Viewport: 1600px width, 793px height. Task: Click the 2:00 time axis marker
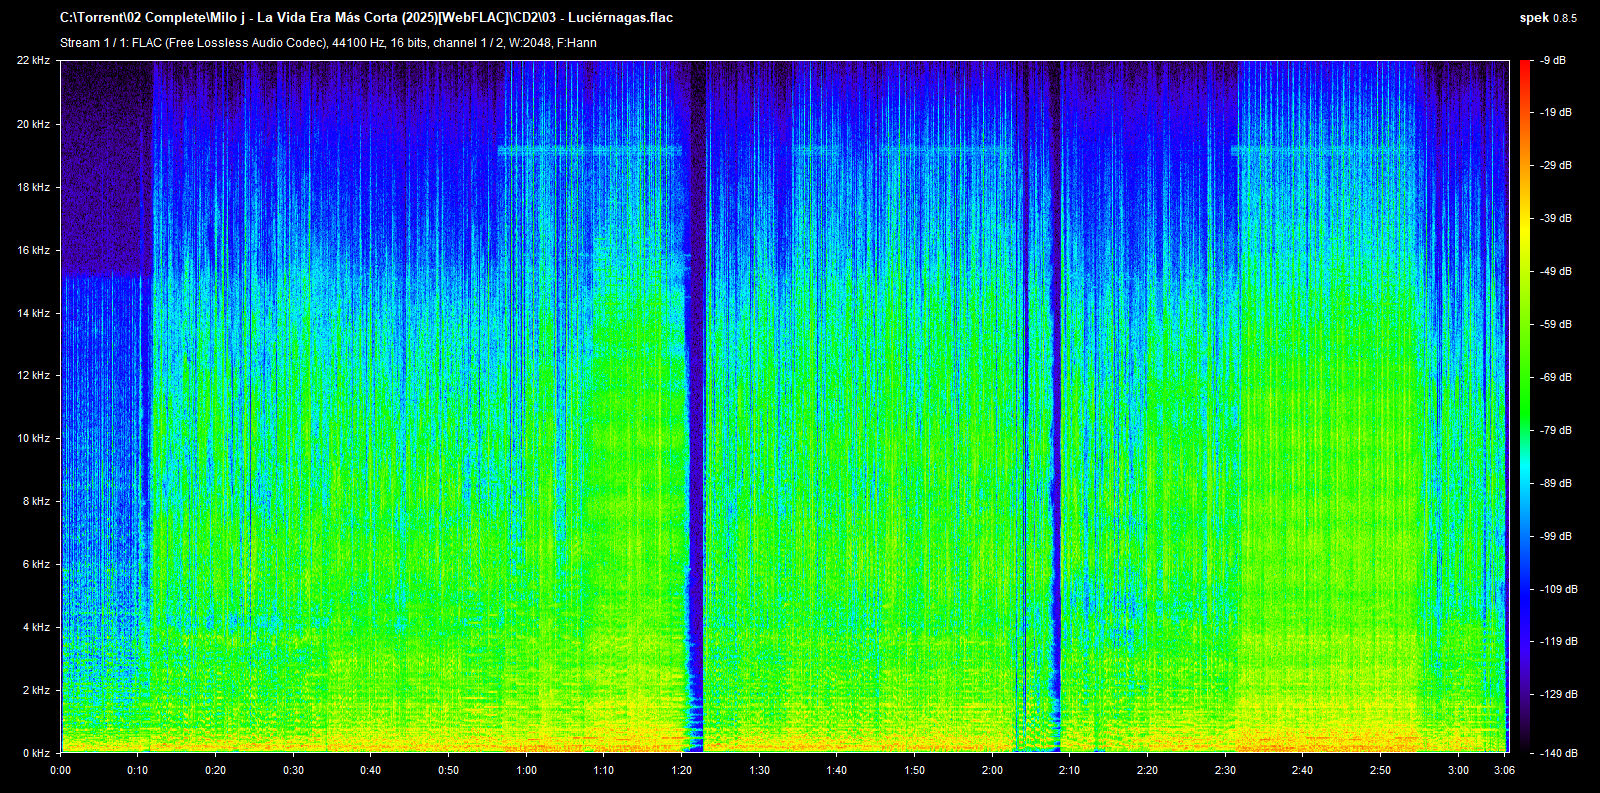click(992, 770)
